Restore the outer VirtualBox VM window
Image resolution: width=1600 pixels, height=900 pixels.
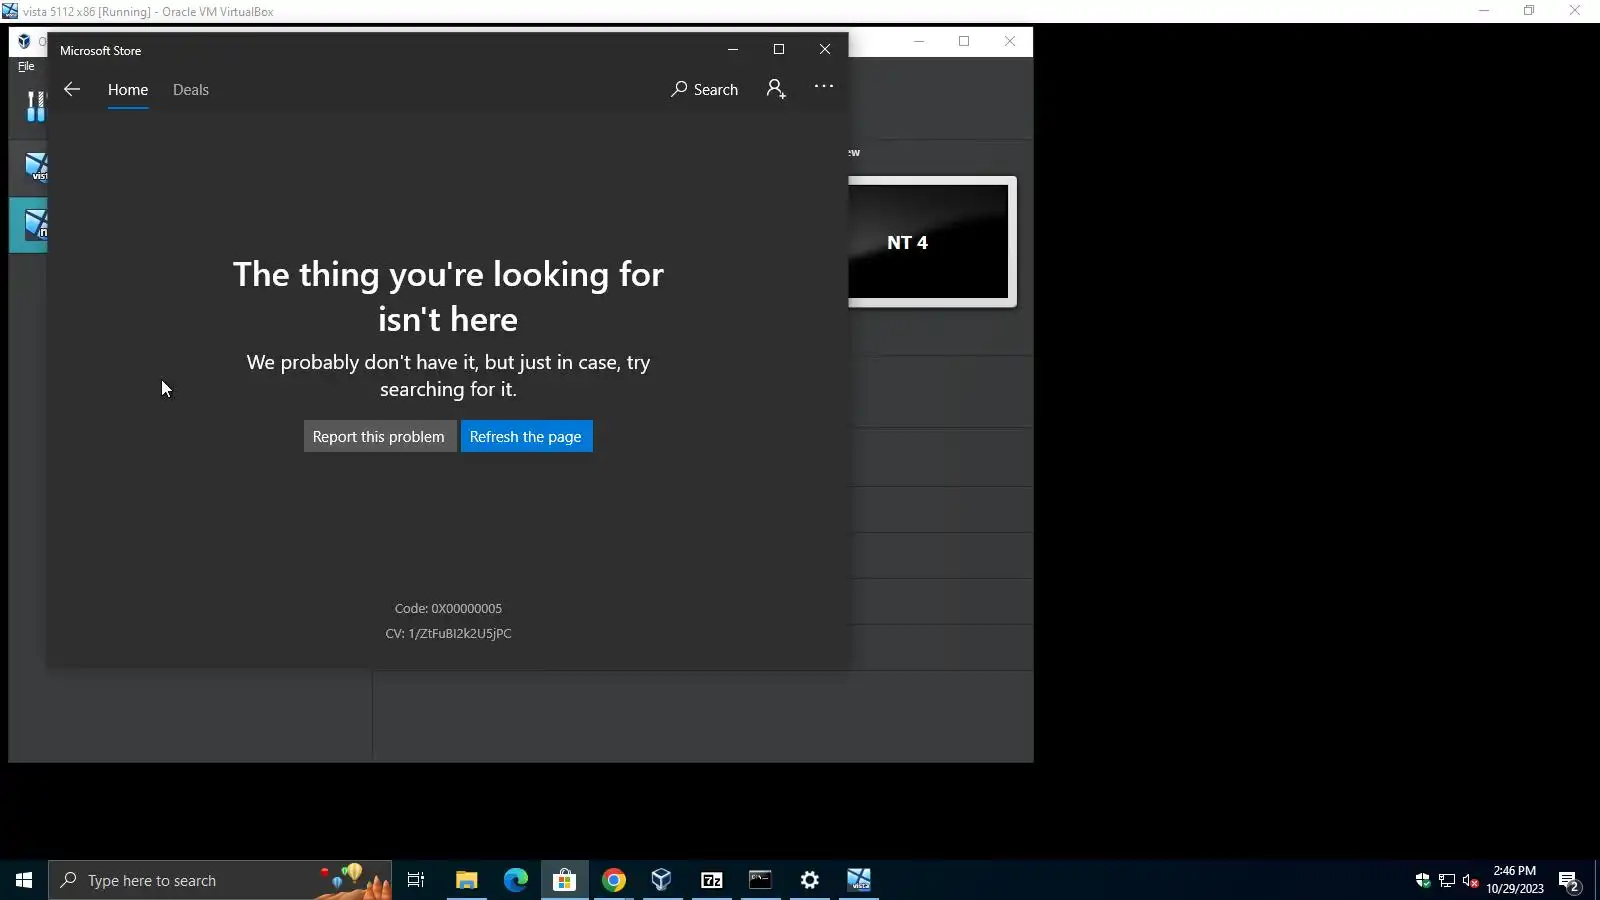1529,11
